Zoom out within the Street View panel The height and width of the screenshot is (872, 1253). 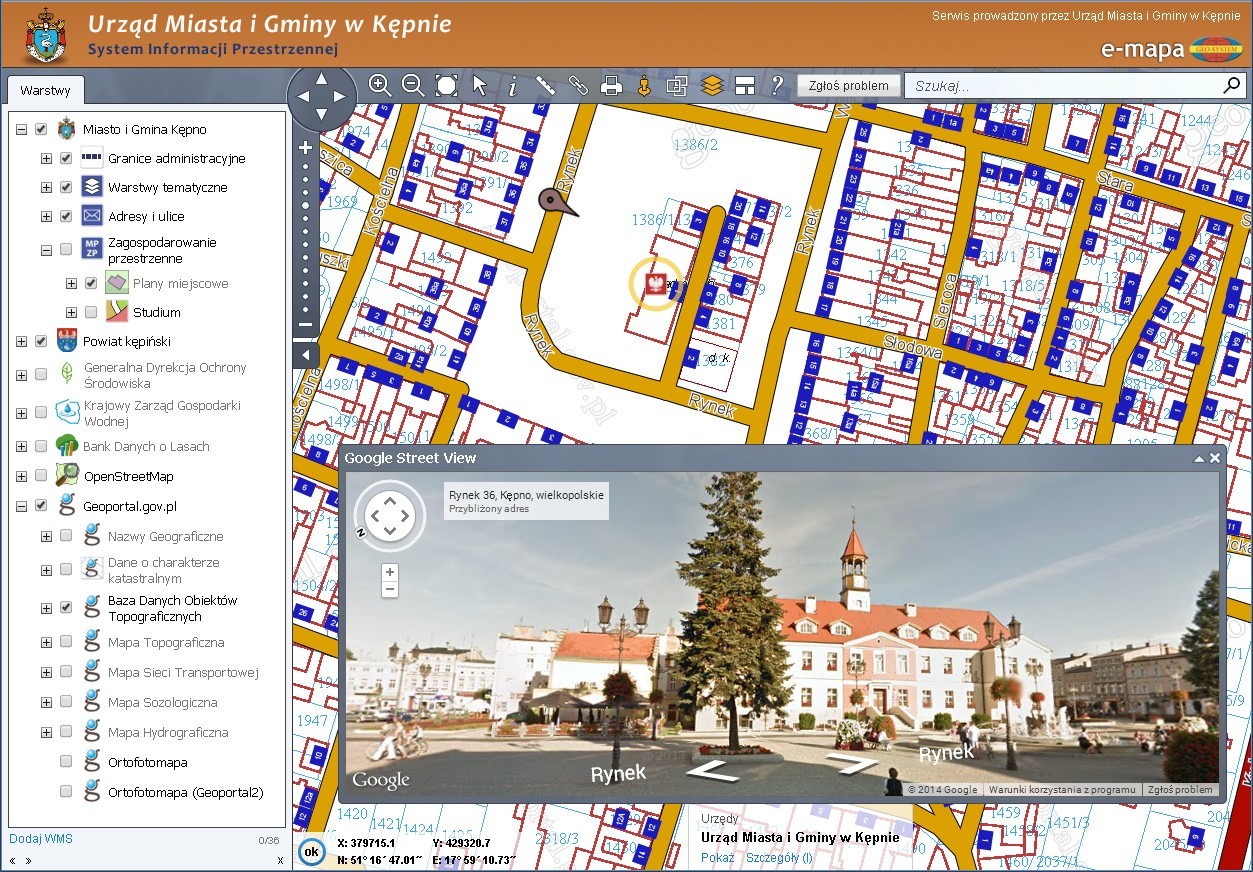390,589
